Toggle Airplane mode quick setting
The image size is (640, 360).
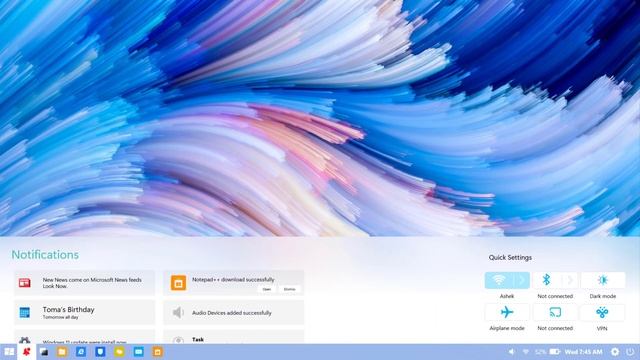tap(507, 312)
